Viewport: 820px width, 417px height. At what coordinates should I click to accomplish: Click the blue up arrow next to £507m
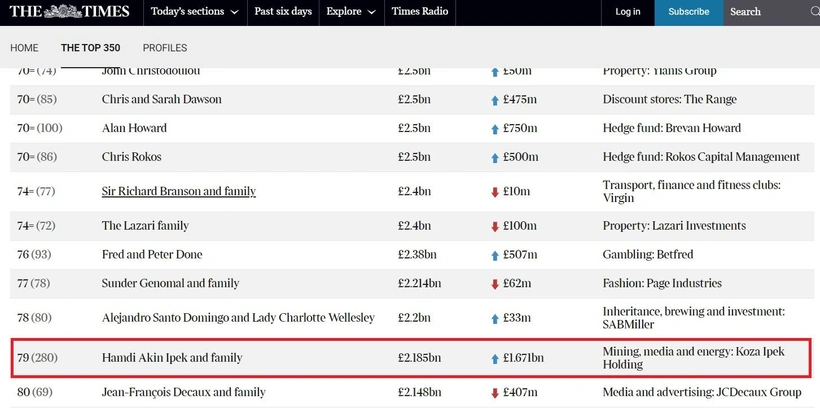click(495, 256)
